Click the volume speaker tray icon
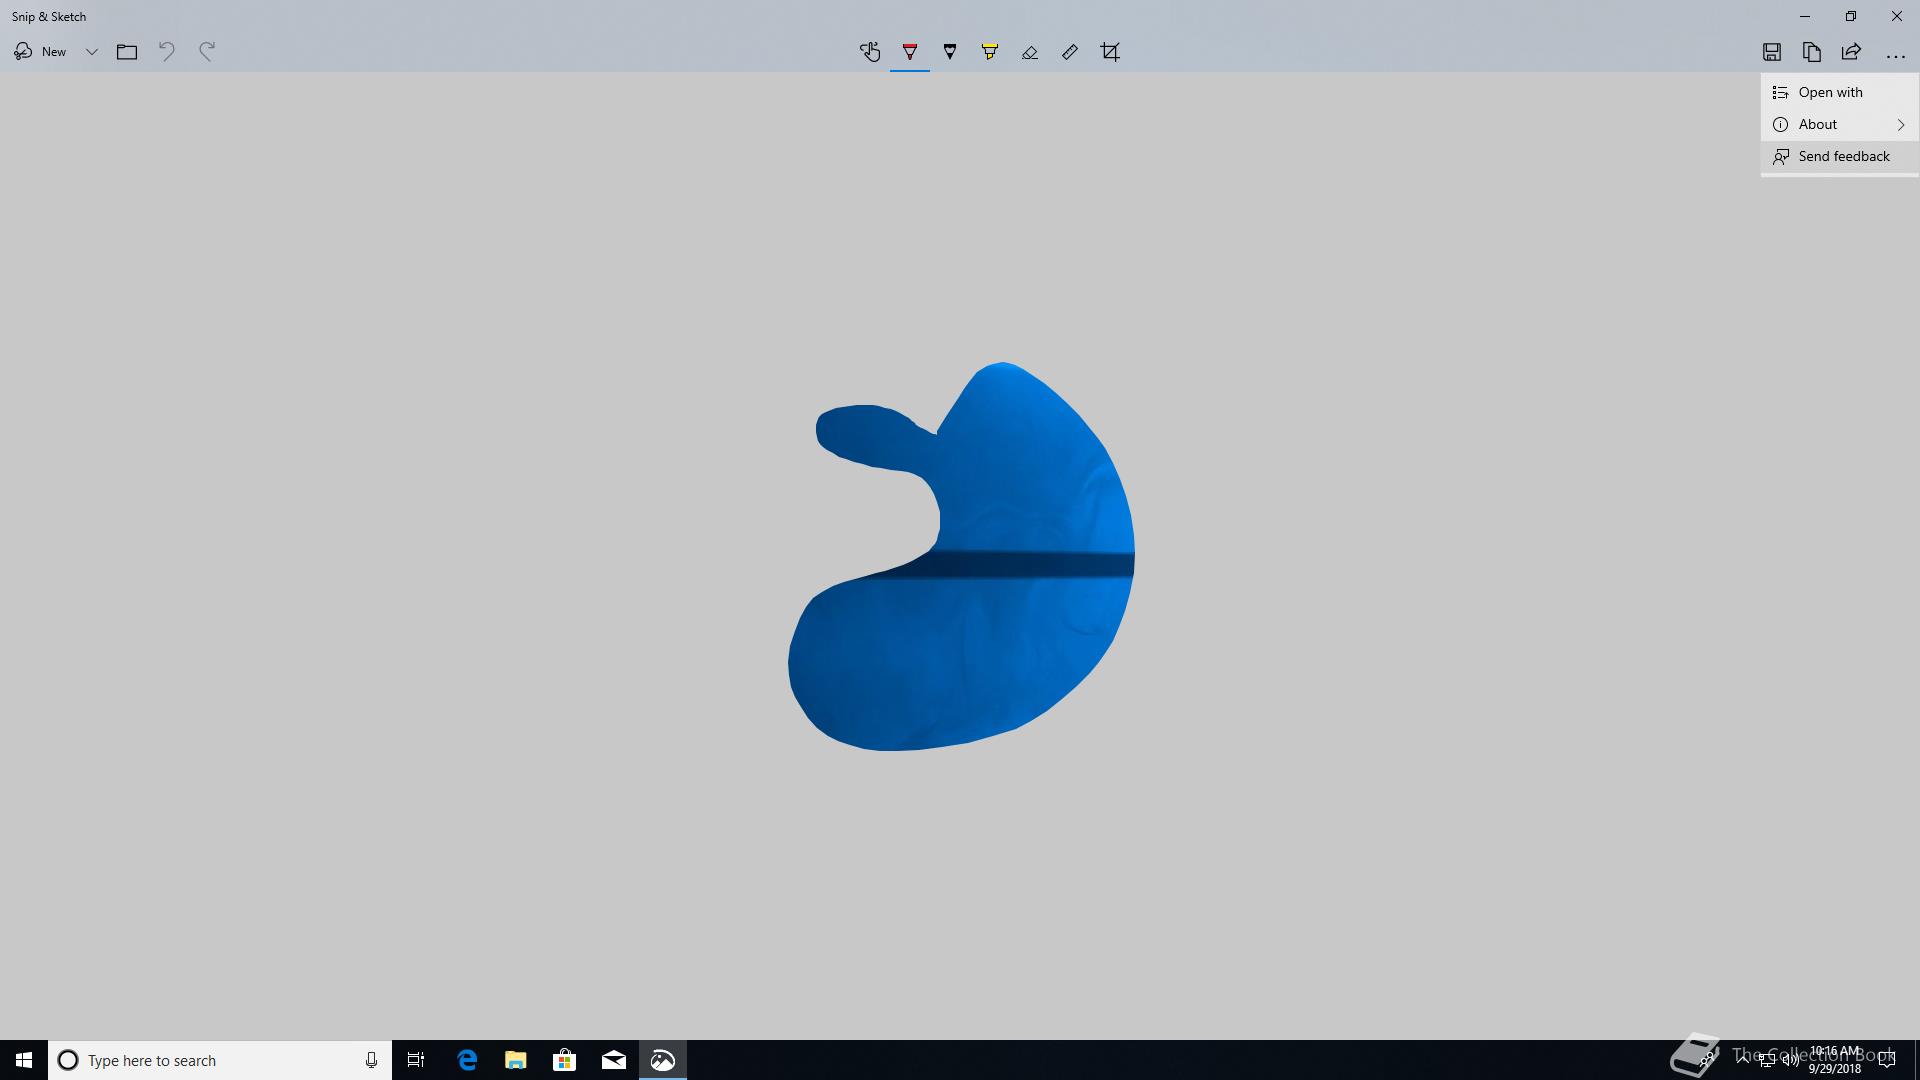The image size is (1920, 1080). [1790, 1061]
